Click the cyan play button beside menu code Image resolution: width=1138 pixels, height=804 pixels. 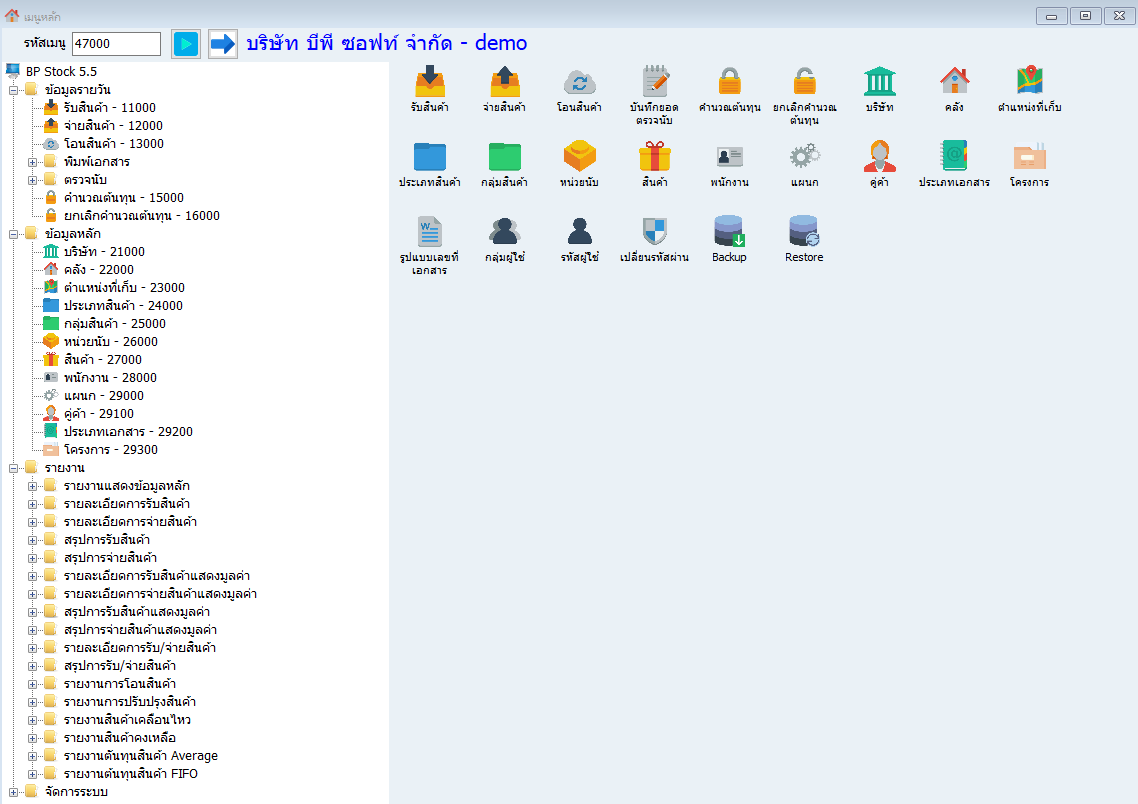(x=186, y=44)
